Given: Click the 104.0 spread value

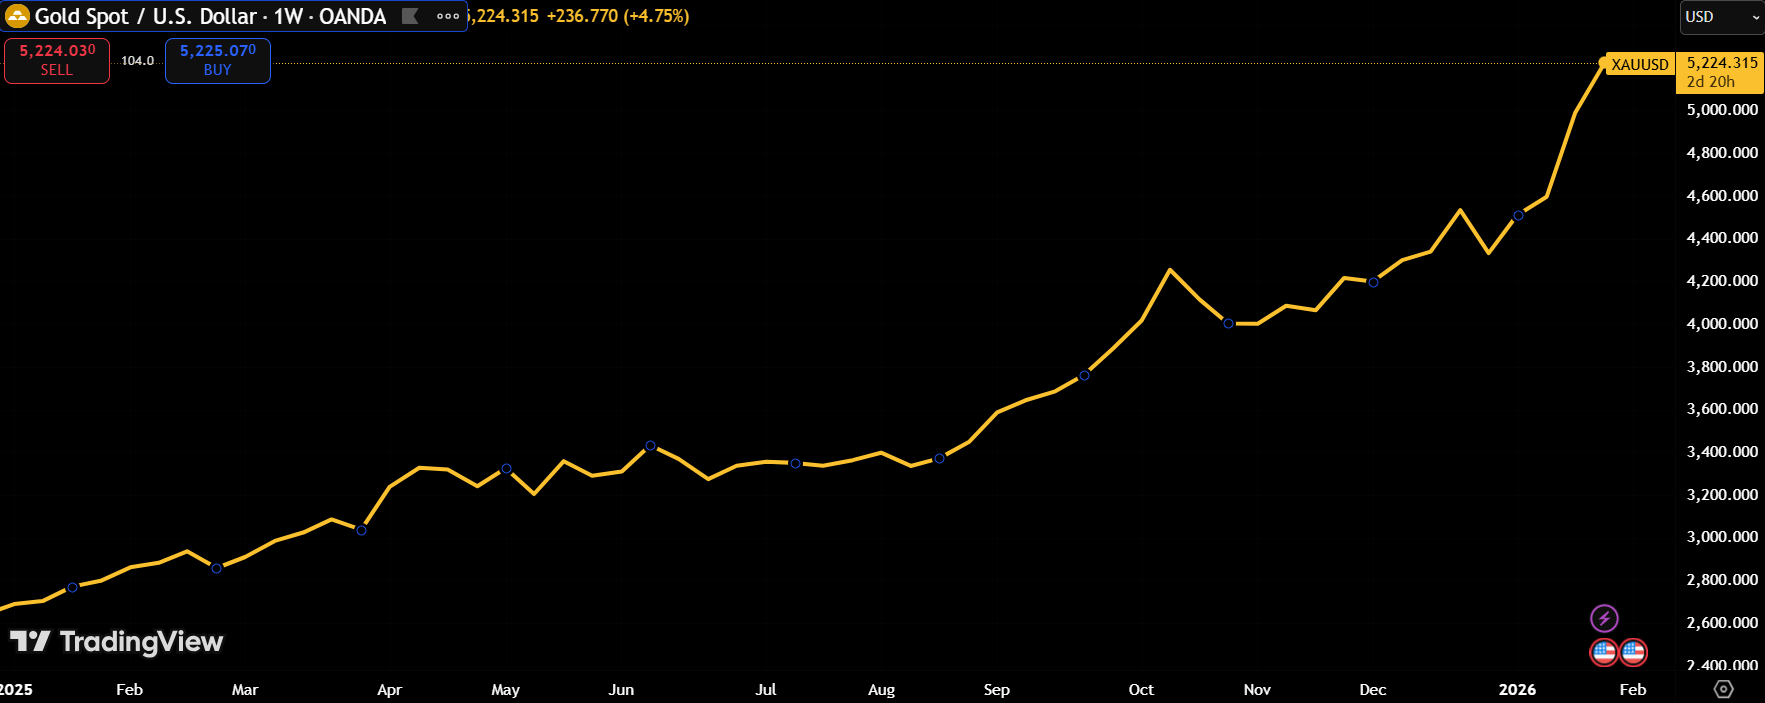Looking at the screenshot, I should click(x=137, y=61).
